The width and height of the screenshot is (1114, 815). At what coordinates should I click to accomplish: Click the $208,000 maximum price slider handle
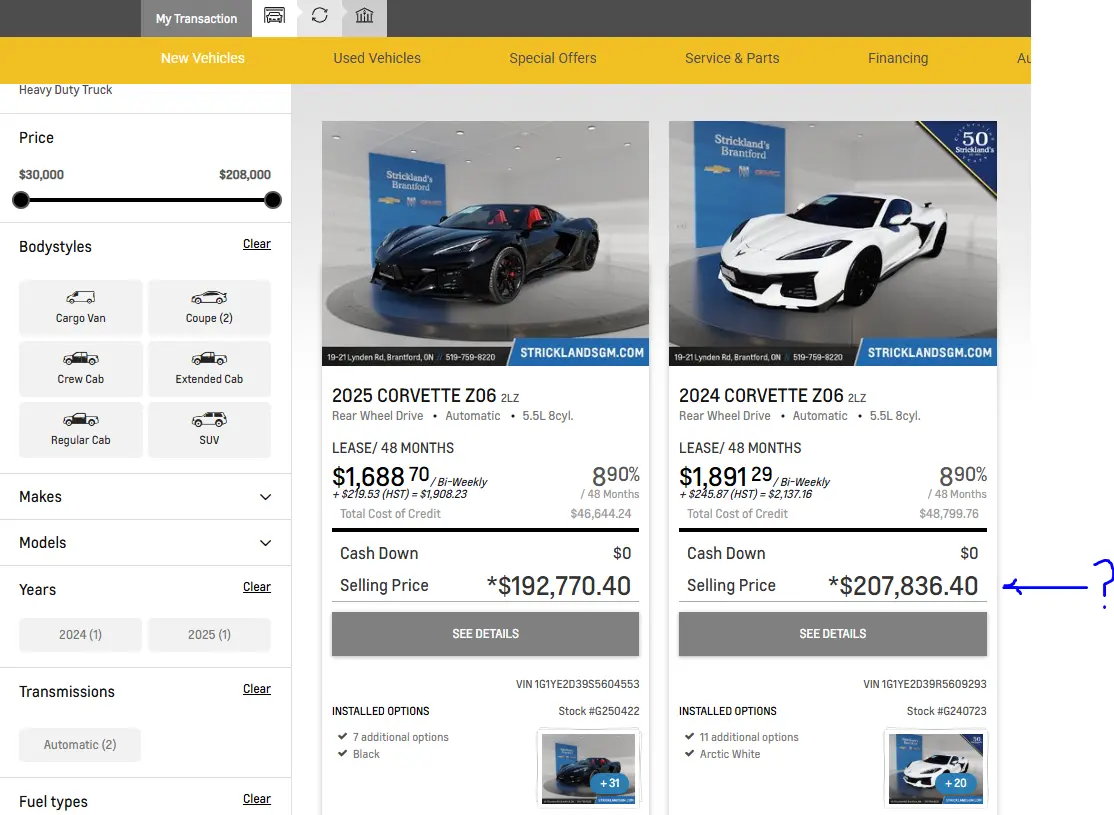click(x=272, y=200)
